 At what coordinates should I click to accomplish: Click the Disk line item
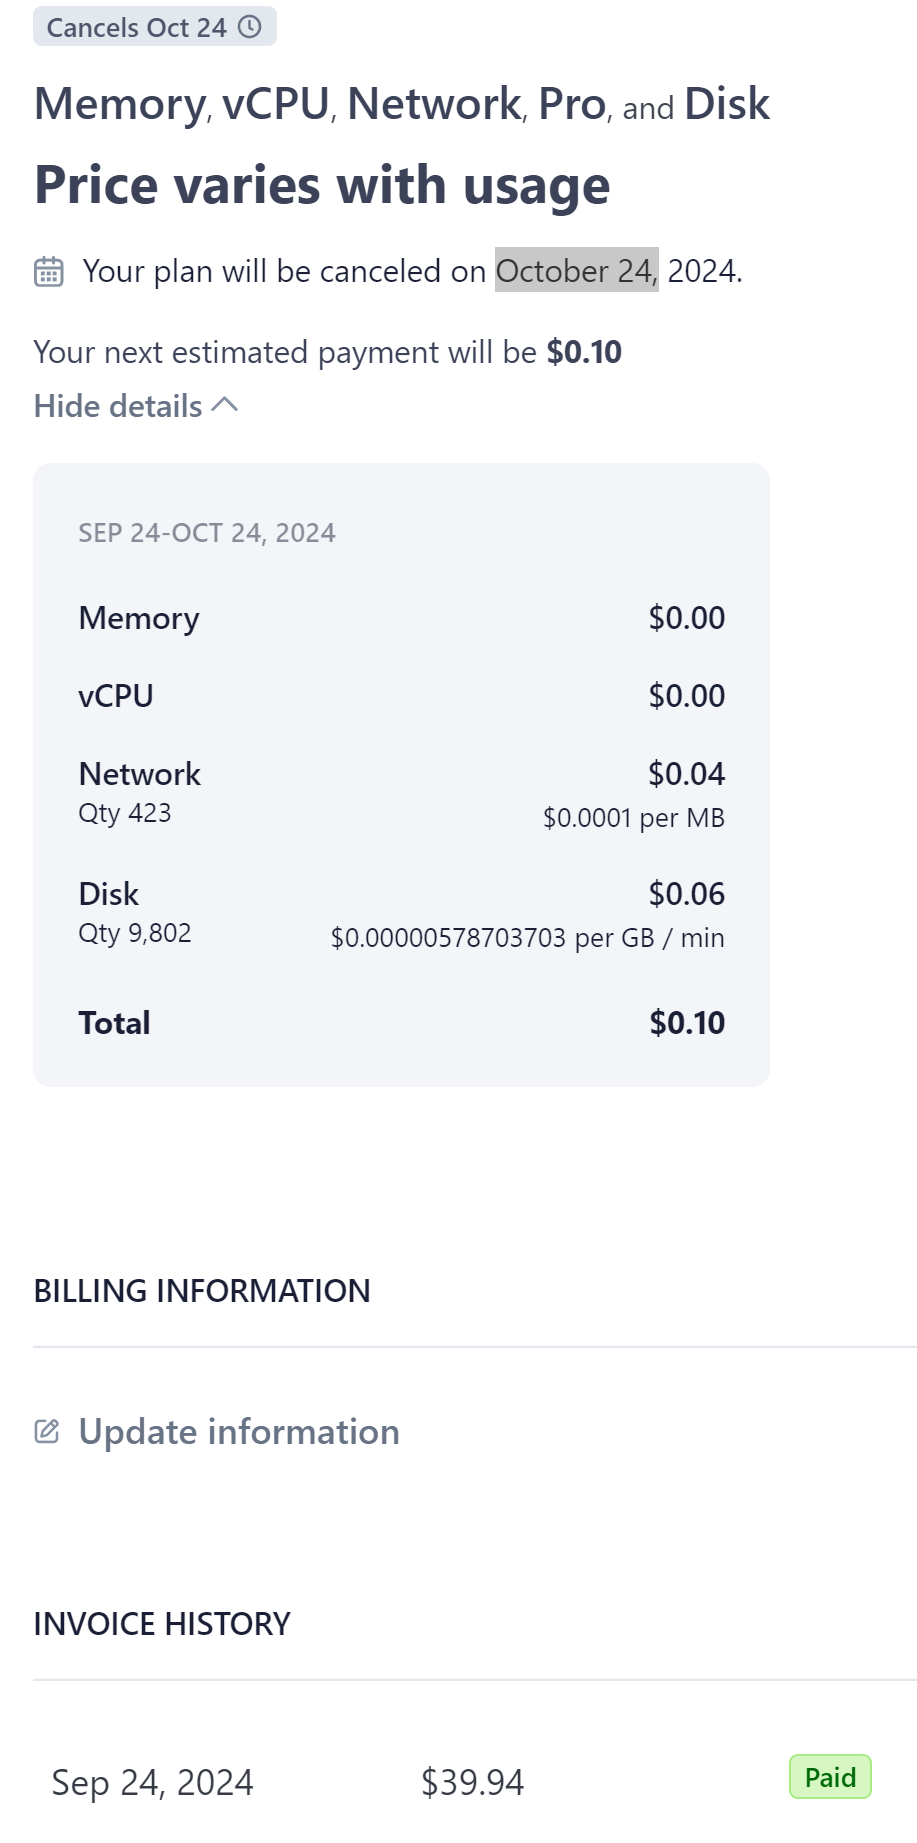pos(109,894)
